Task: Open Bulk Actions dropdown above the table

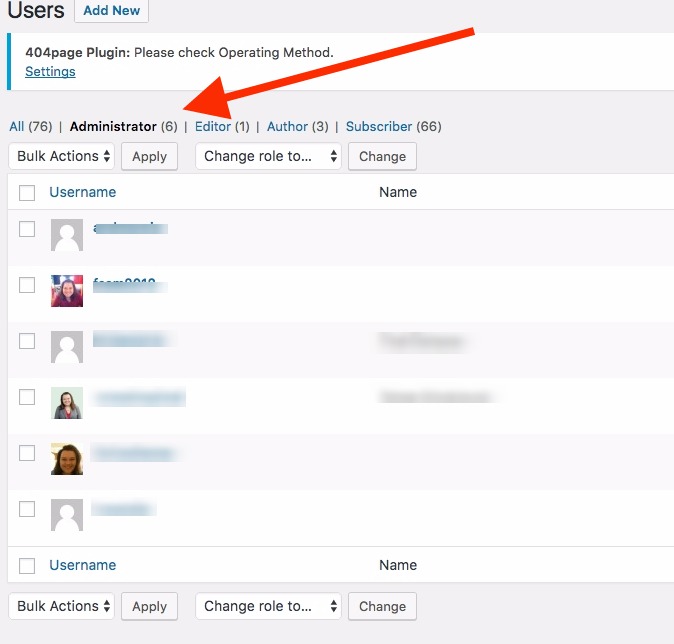Action: [x=61, y=157]
